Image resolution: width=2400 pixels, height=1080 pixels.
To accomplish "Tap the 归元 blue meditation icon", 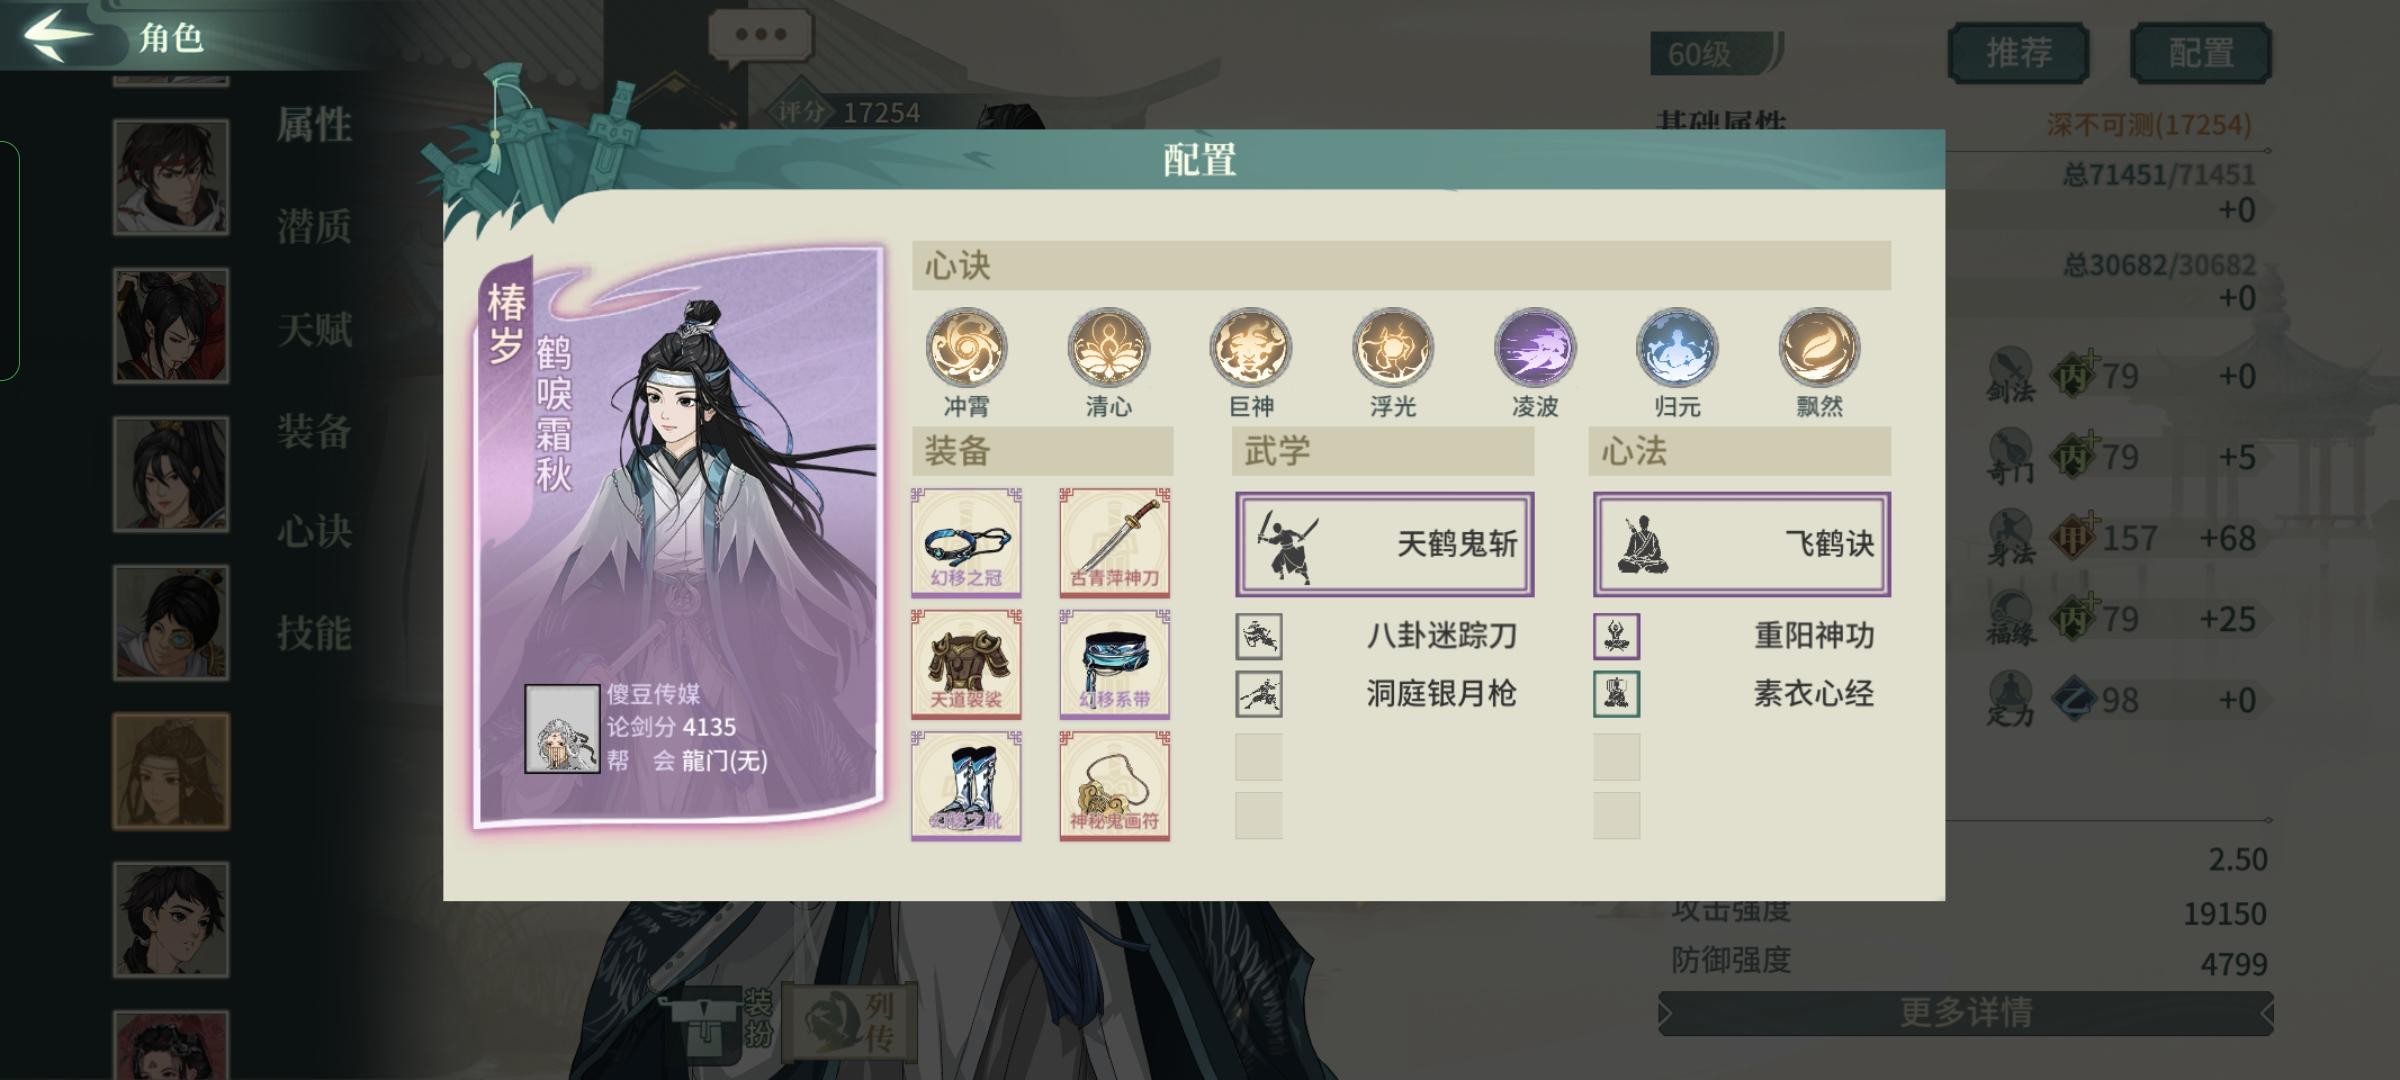I will pyautogui.click(x=1677, y=348).
